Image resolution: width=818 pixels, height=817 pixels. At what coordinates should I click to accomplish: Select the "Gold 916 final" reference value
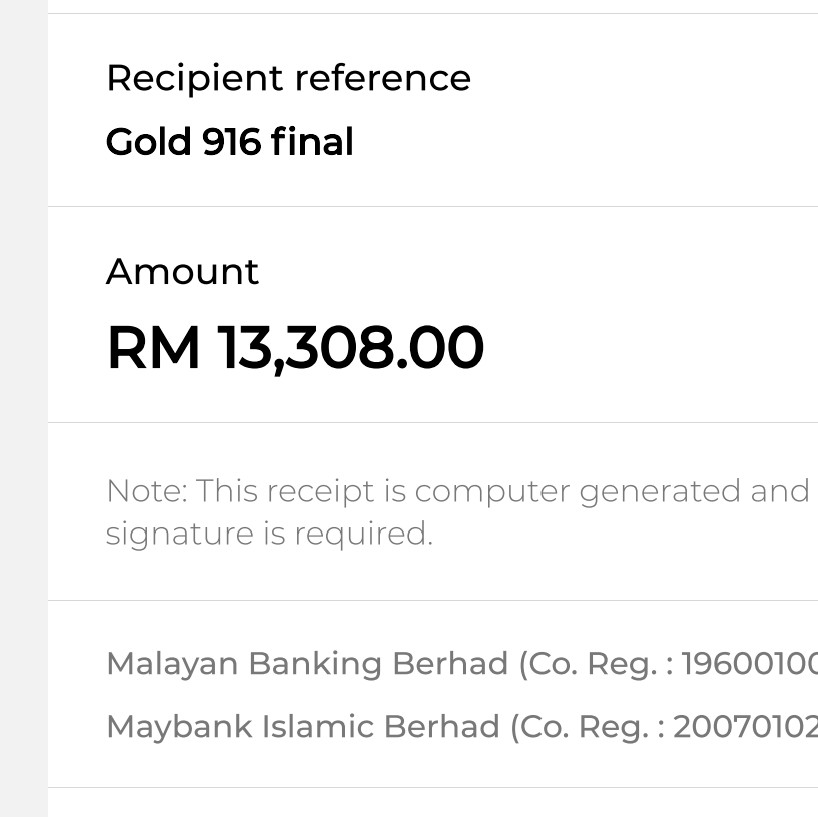[230, 142]
